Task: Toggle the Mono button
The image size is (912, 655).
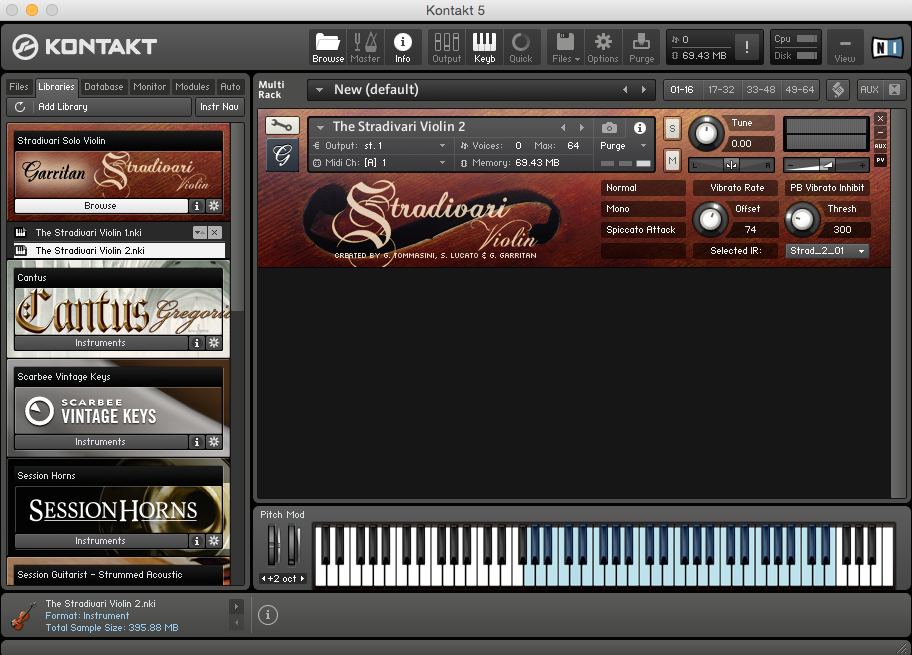Action: (x=643, y=209)
